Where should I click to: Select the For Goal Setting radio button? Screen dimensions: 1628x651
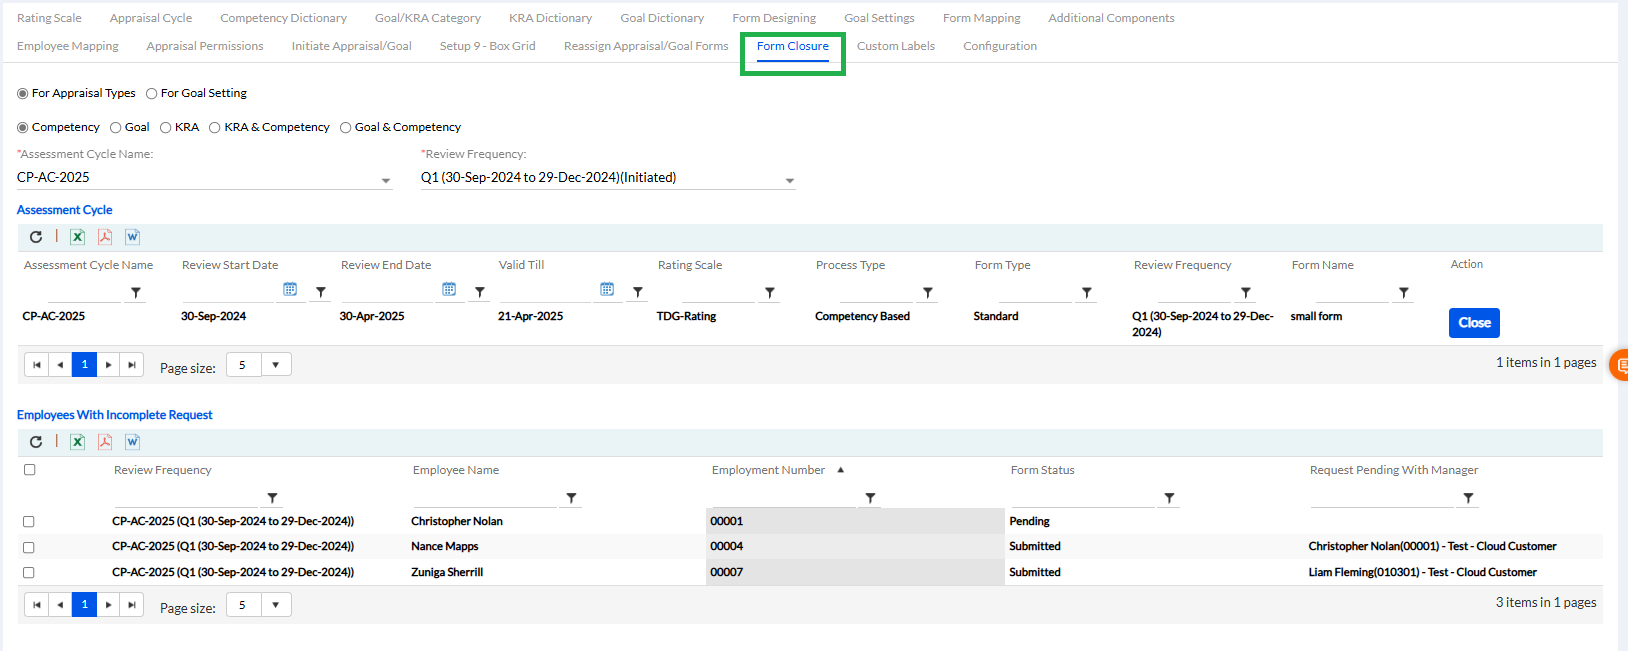click(152, 94)
